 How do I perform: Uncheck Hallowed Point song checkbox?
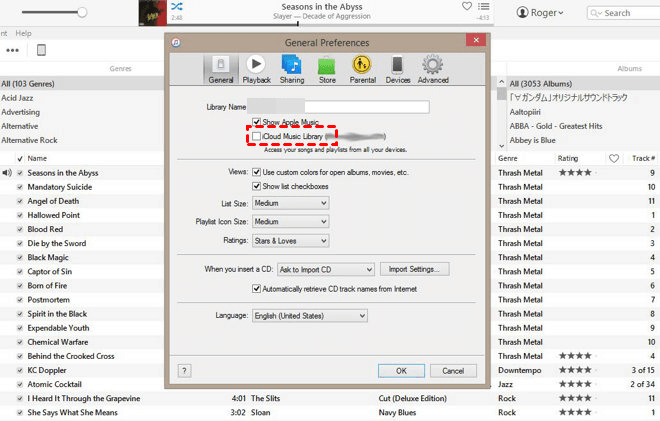pyautogui.click(x=20, y=215)
